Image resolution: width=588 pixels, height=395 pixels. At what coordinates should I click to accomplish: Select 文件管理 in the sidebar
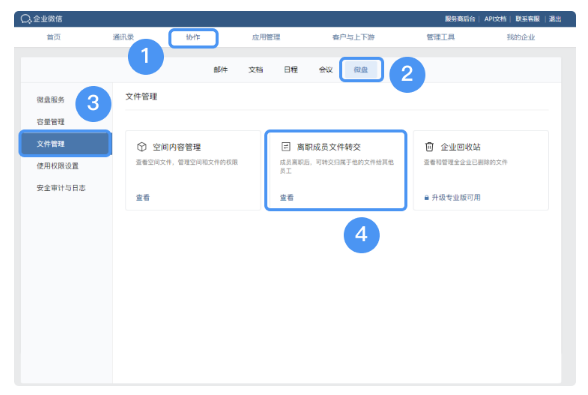coord(66,144)
